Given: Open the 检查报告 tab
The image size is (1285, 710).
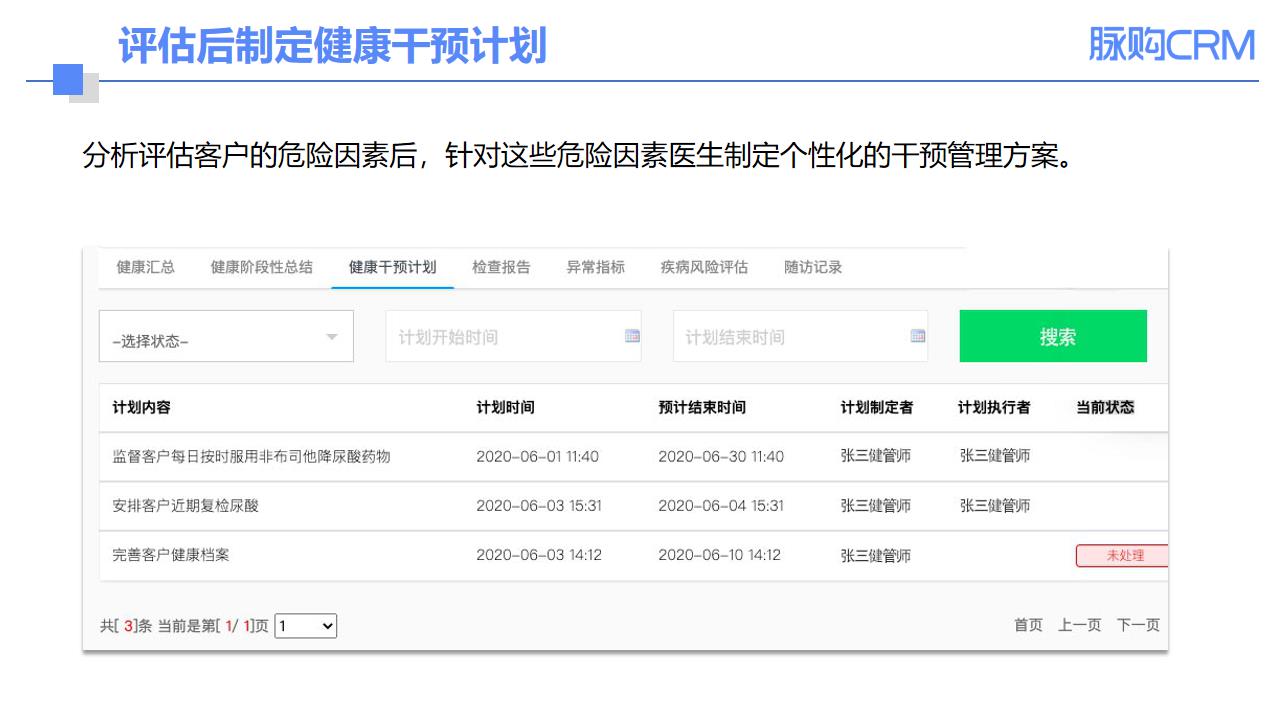Looking at the screenshot, I should [501, 268].
